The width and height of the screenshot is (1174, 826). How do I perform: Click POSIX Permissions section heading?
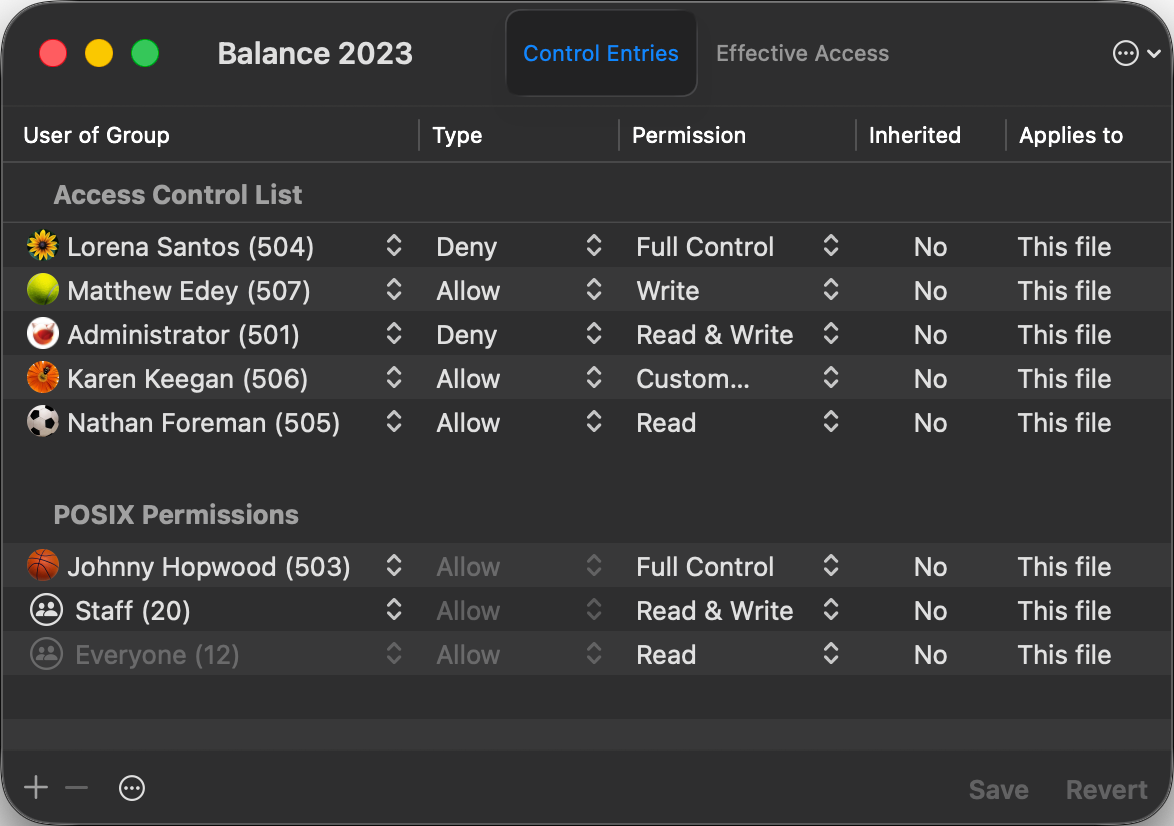point(176,514)
